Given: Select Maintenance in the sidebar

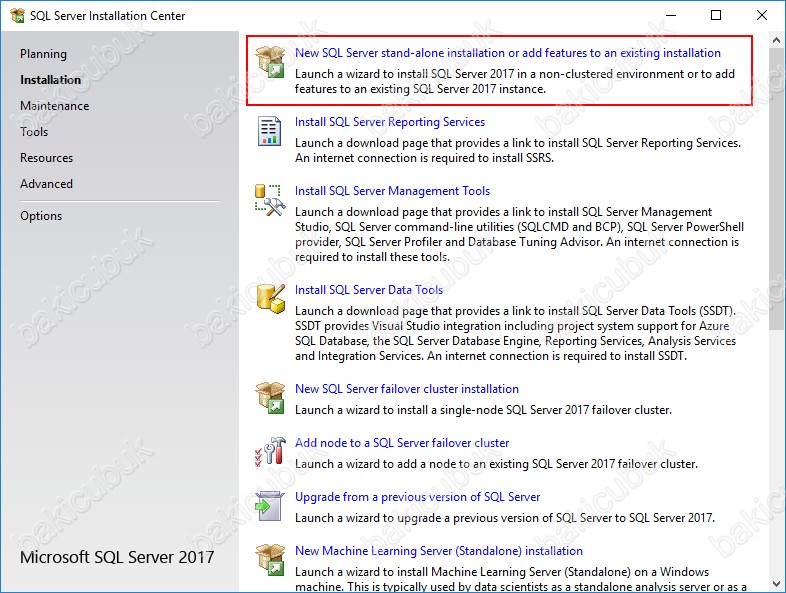Looking at the screenshot, I should (54, 106).
